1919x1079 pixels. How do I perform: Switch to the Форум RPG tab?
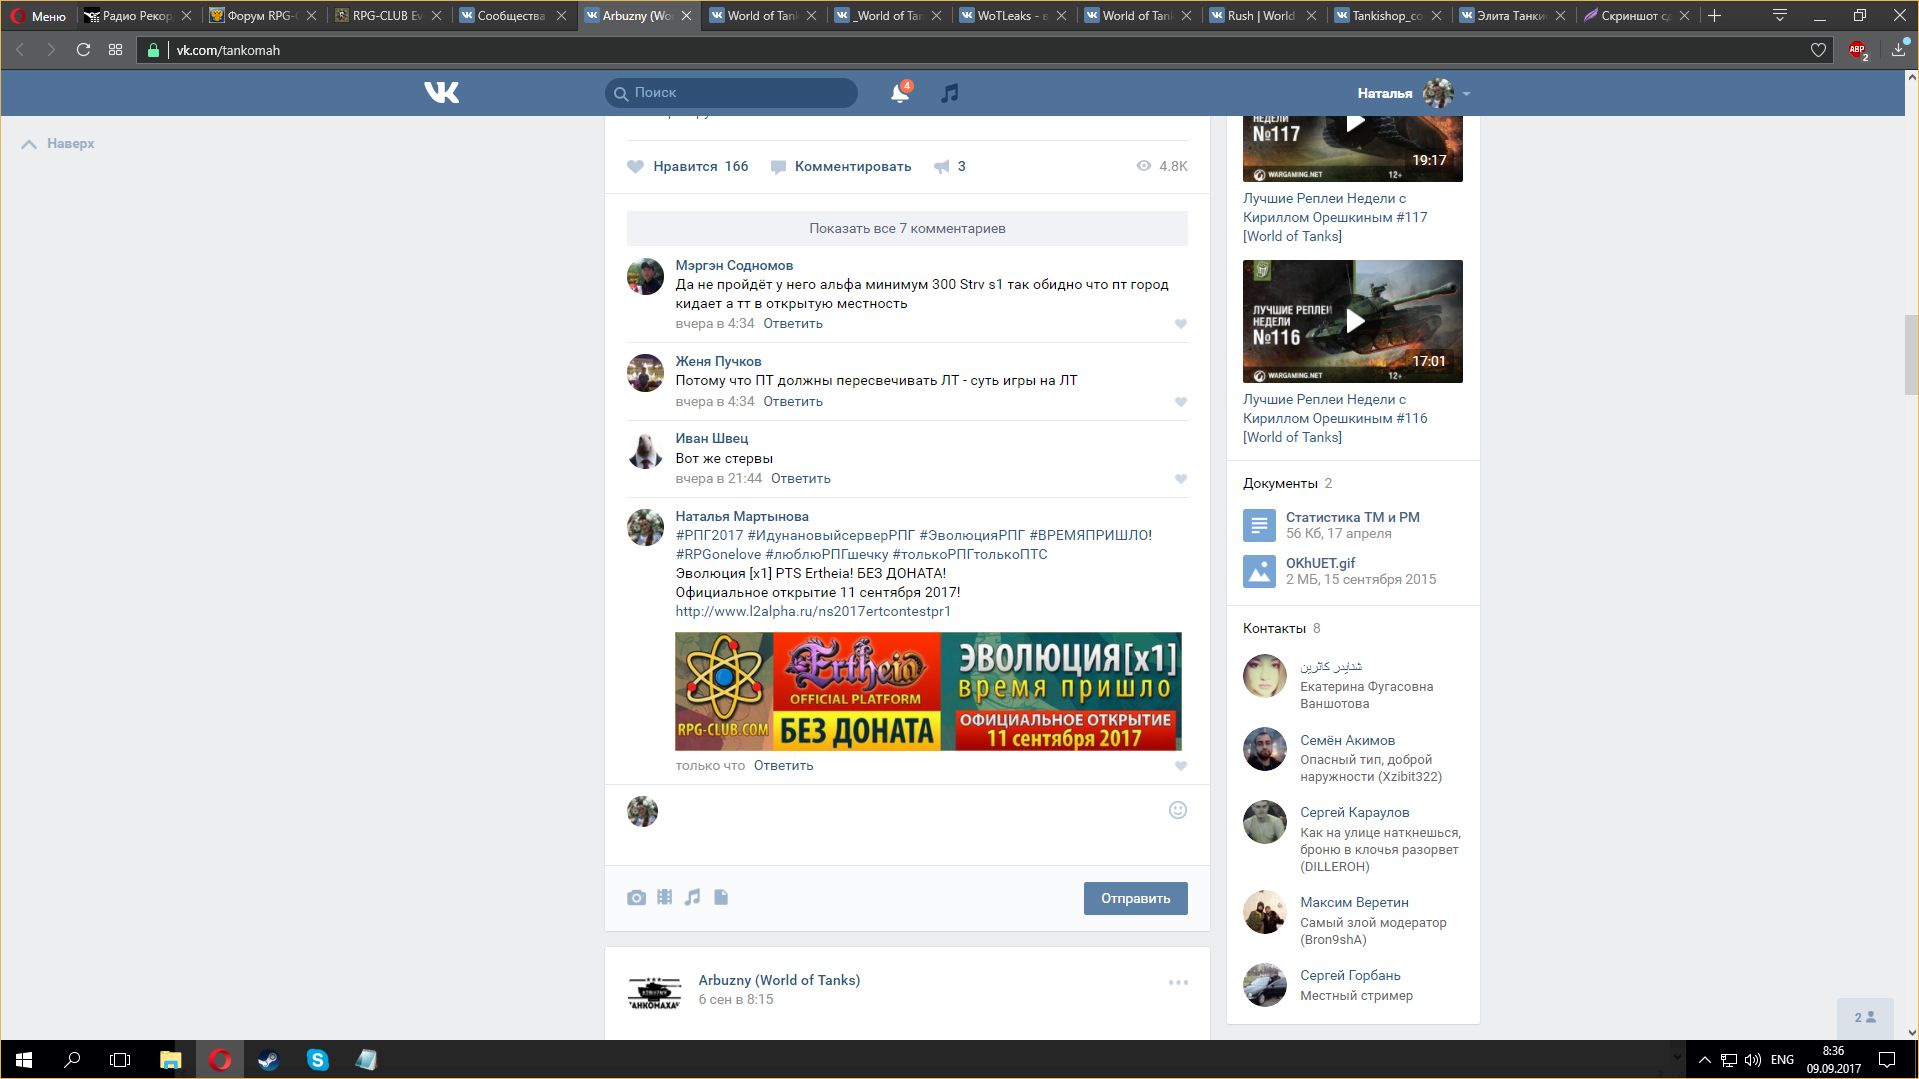262,16
